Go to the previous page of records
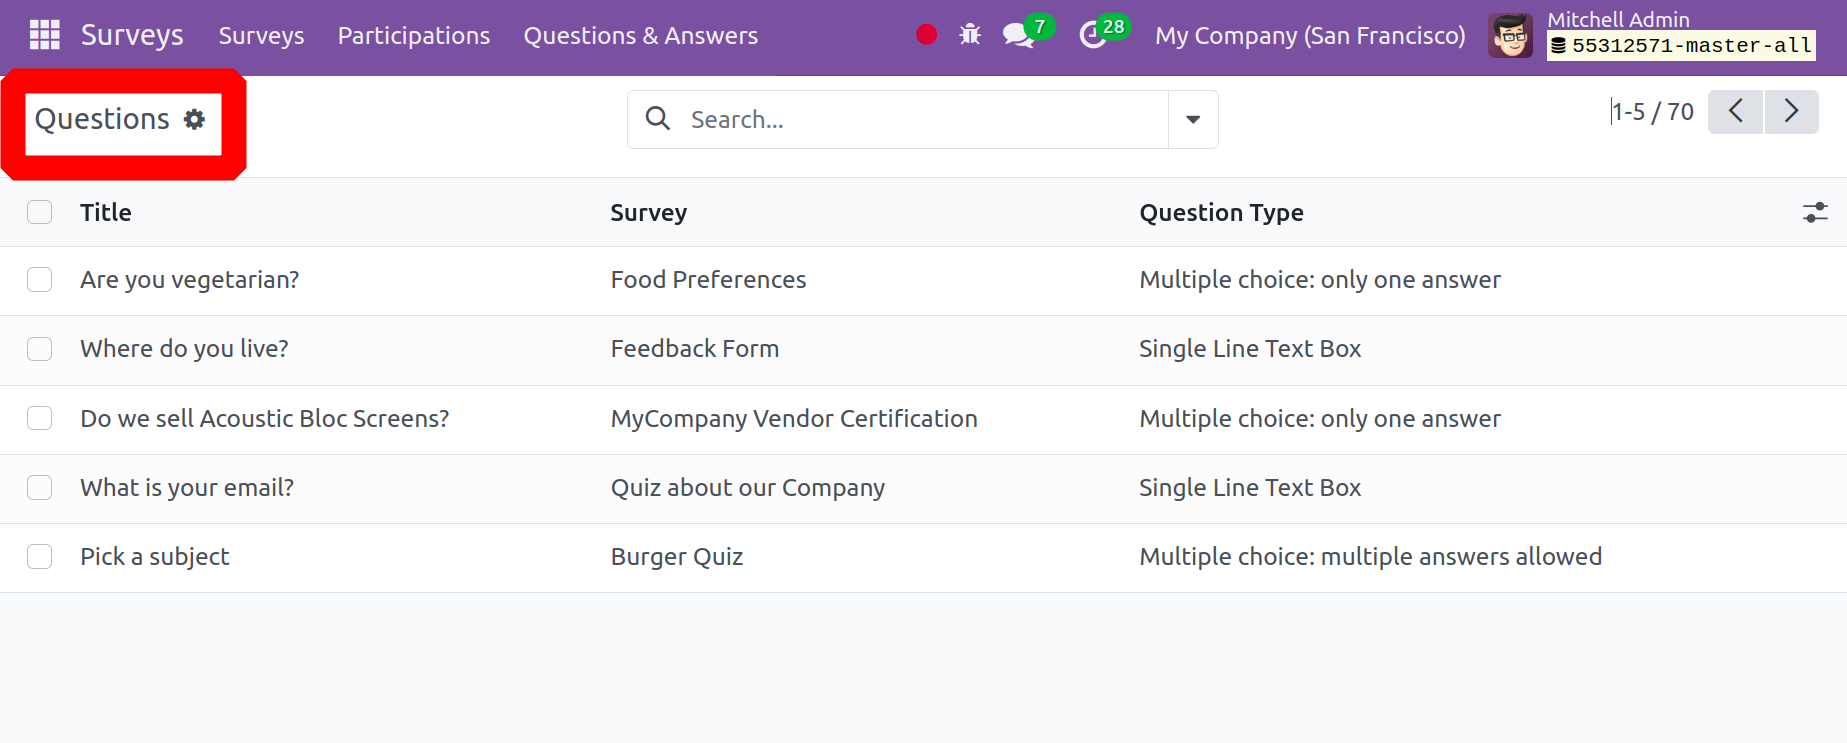This screenshot has height=743, width=1847. [1736, 111]
